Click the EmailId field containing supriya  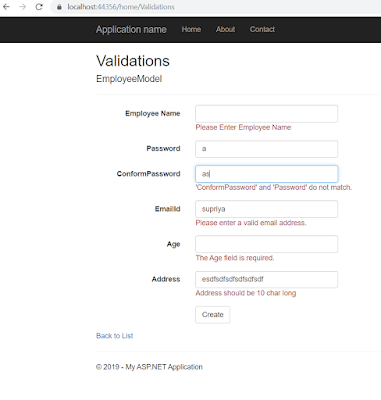266,209
